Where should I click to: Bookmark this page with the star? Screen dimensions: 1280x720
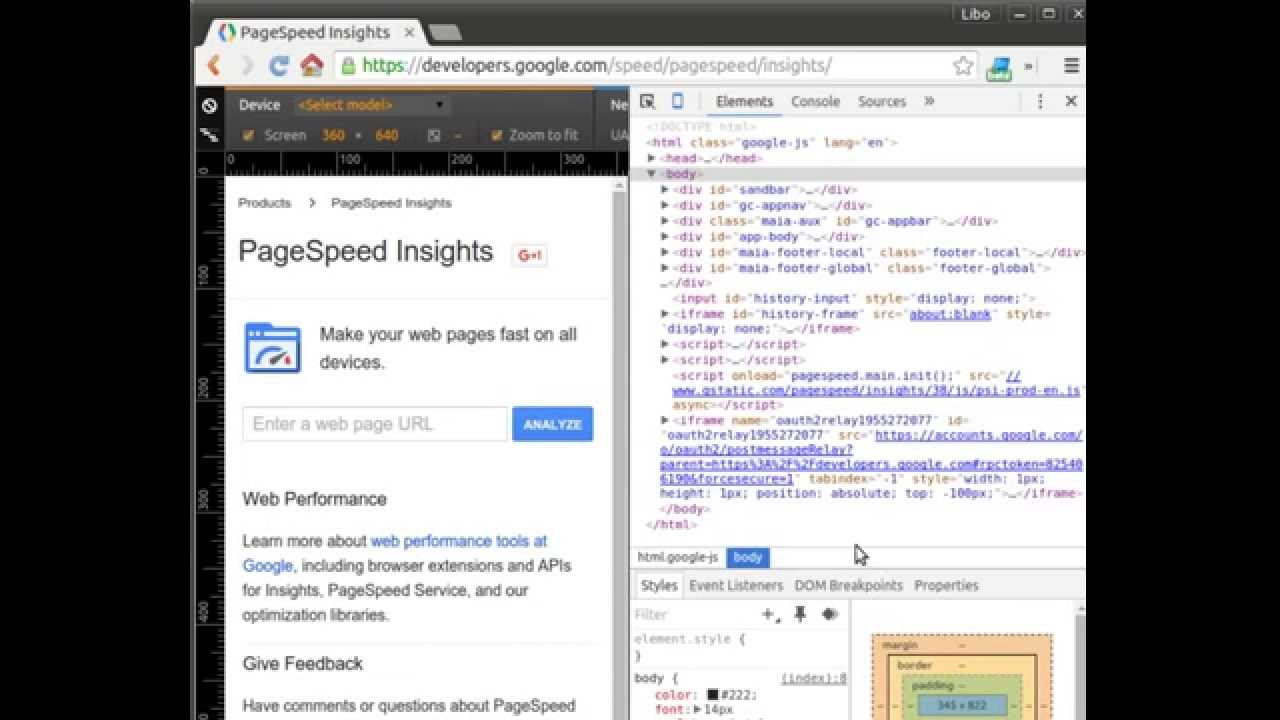pyautogui.click(x=963, y=66)
